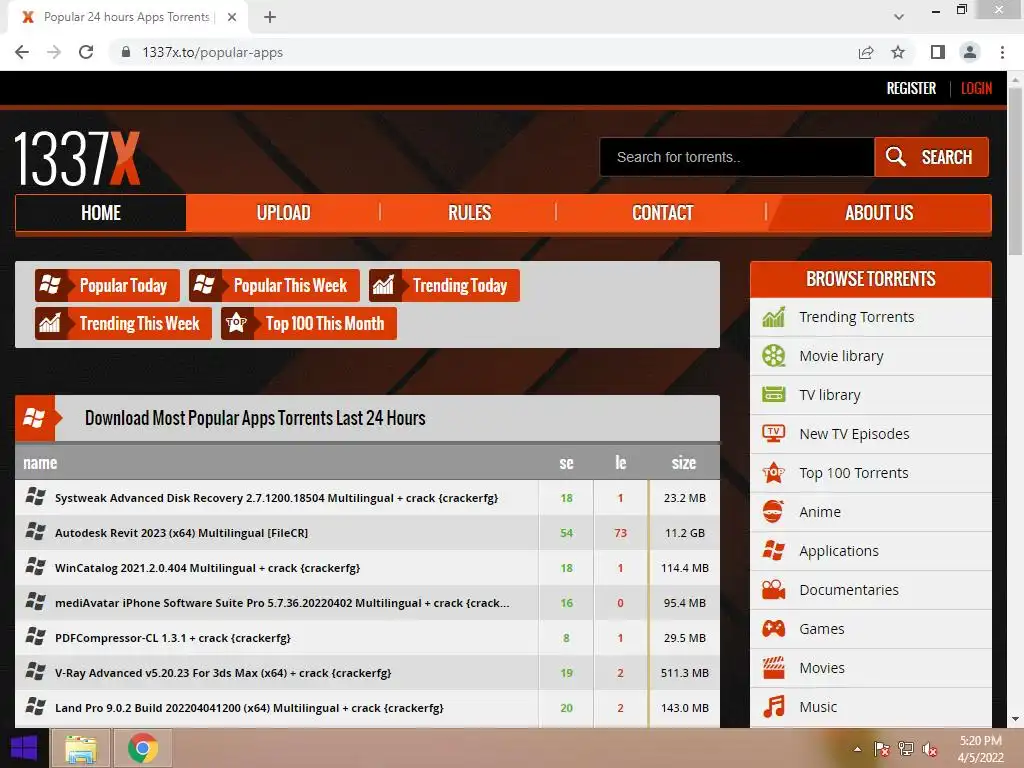
Task: Click the LOGIN link
Action: click(x=976, y=88)
